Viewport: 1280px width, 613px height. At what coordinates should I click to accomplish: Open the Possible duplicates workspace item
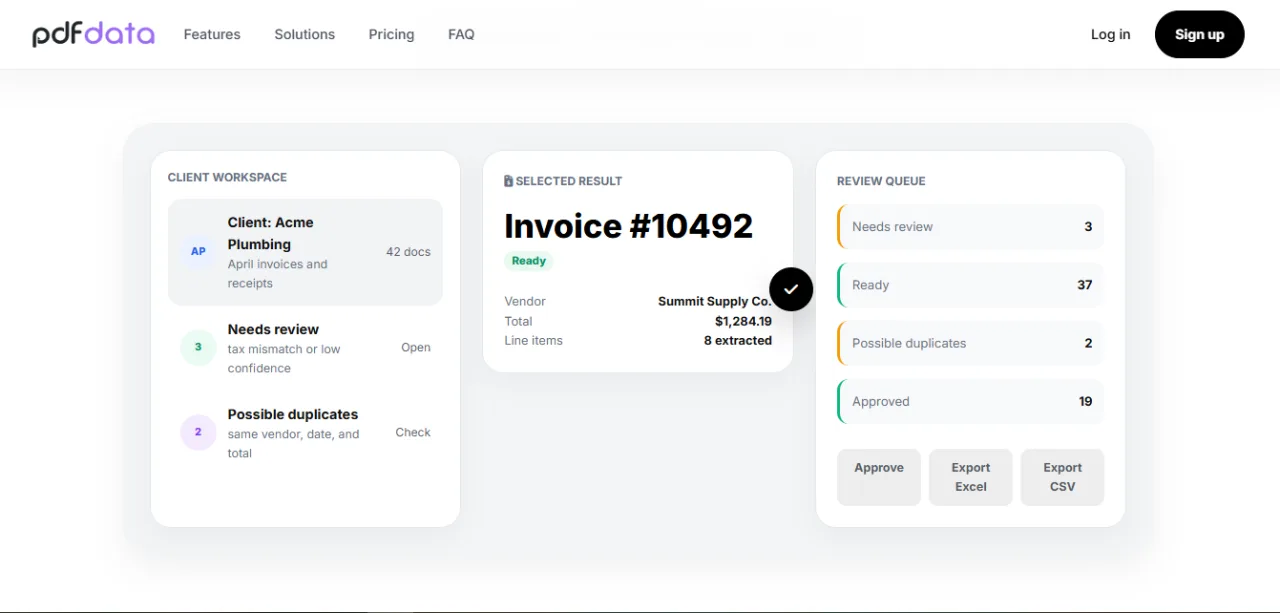click(305, 433)
